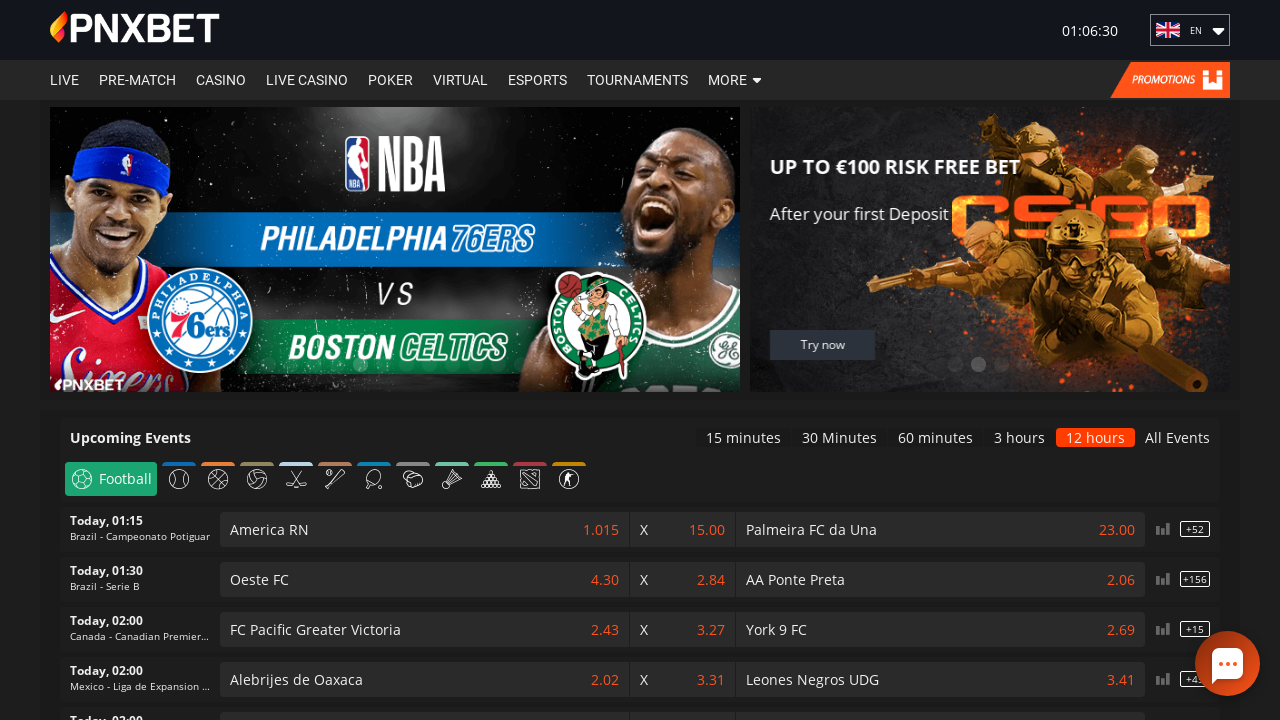Go to third slide of CS:GO banner carousel
The image size is (1280, 720).
1001,364
